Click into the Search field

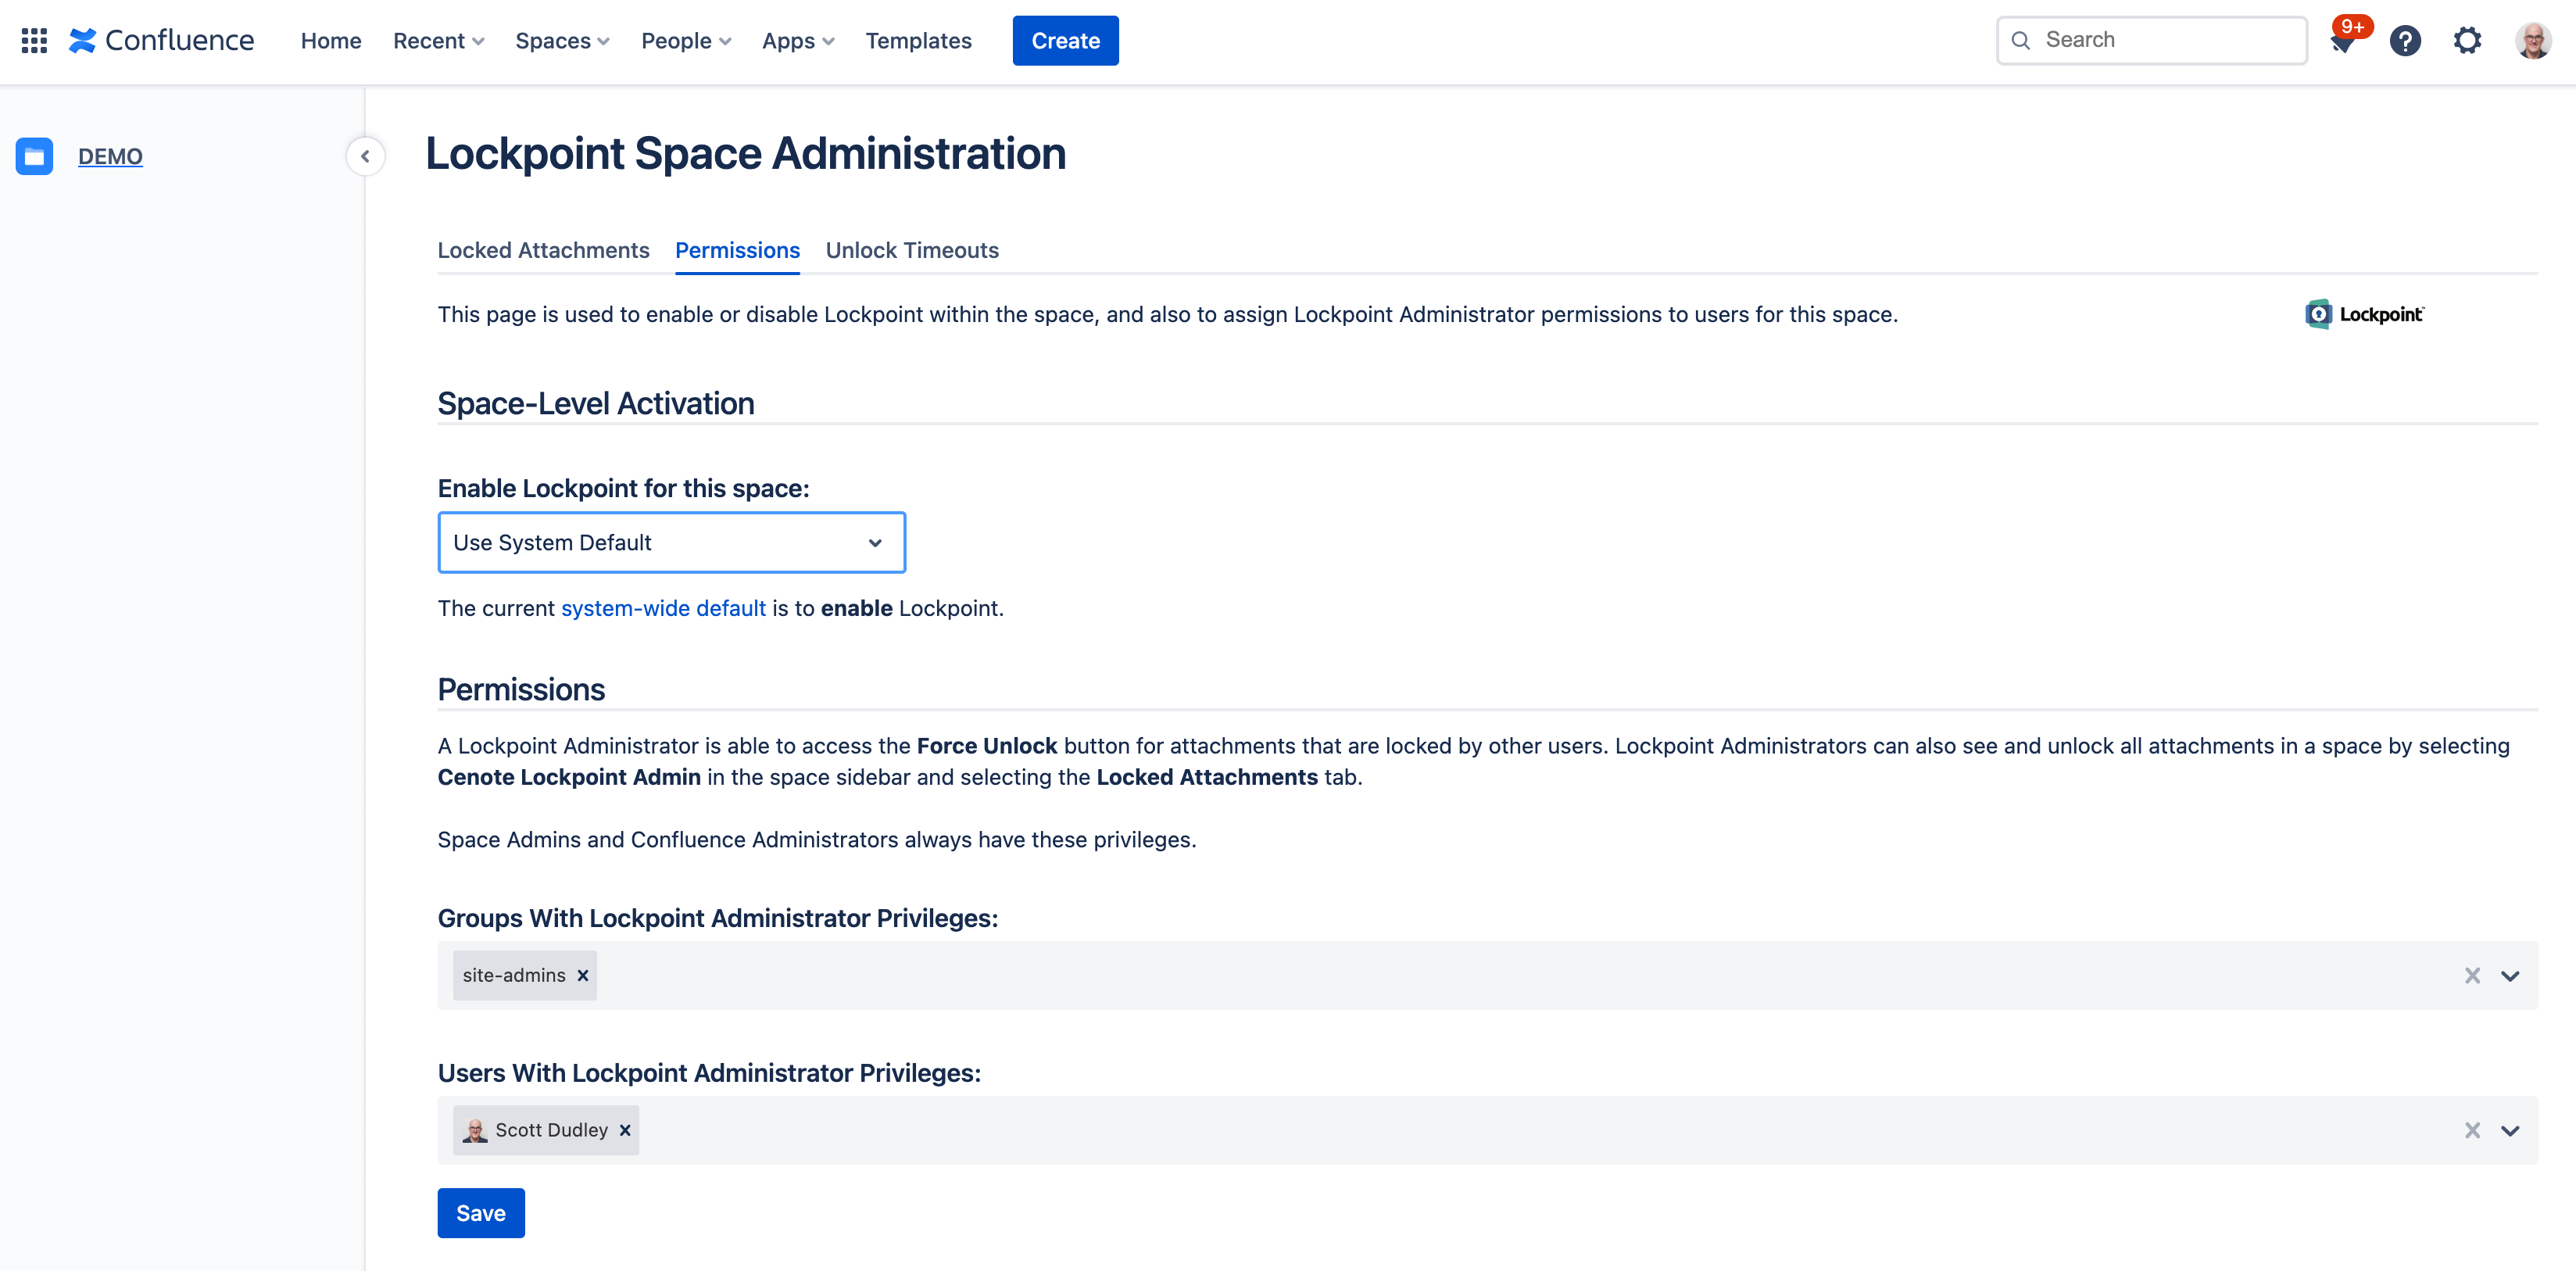point(2152,41)
